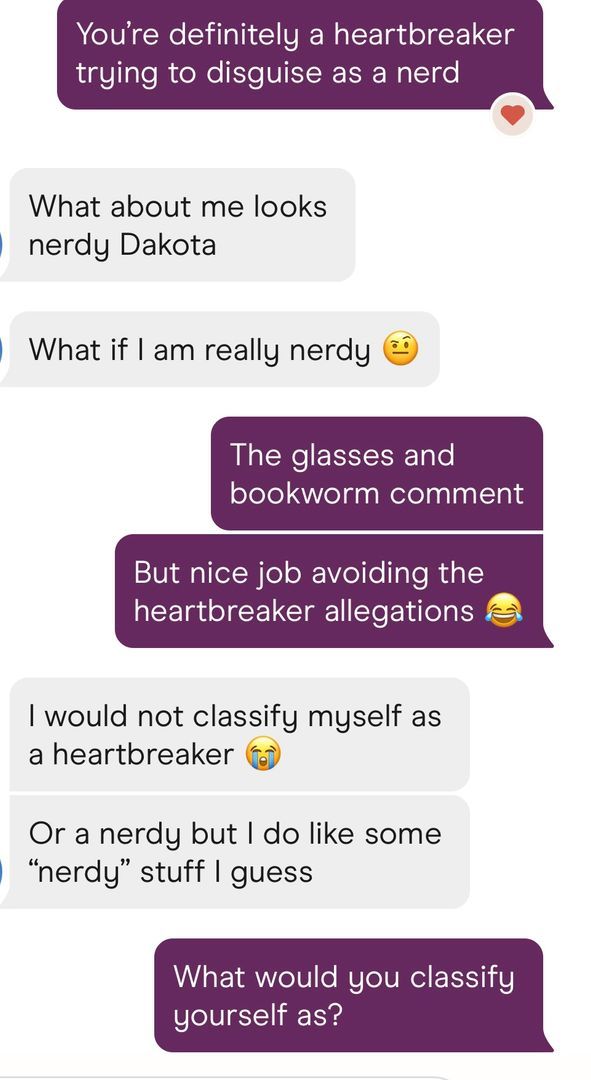Select the 'What about me looks nerdy Dakota' bubble
The width and height of the screenshot is (591, 1080).
pos(178,225)
